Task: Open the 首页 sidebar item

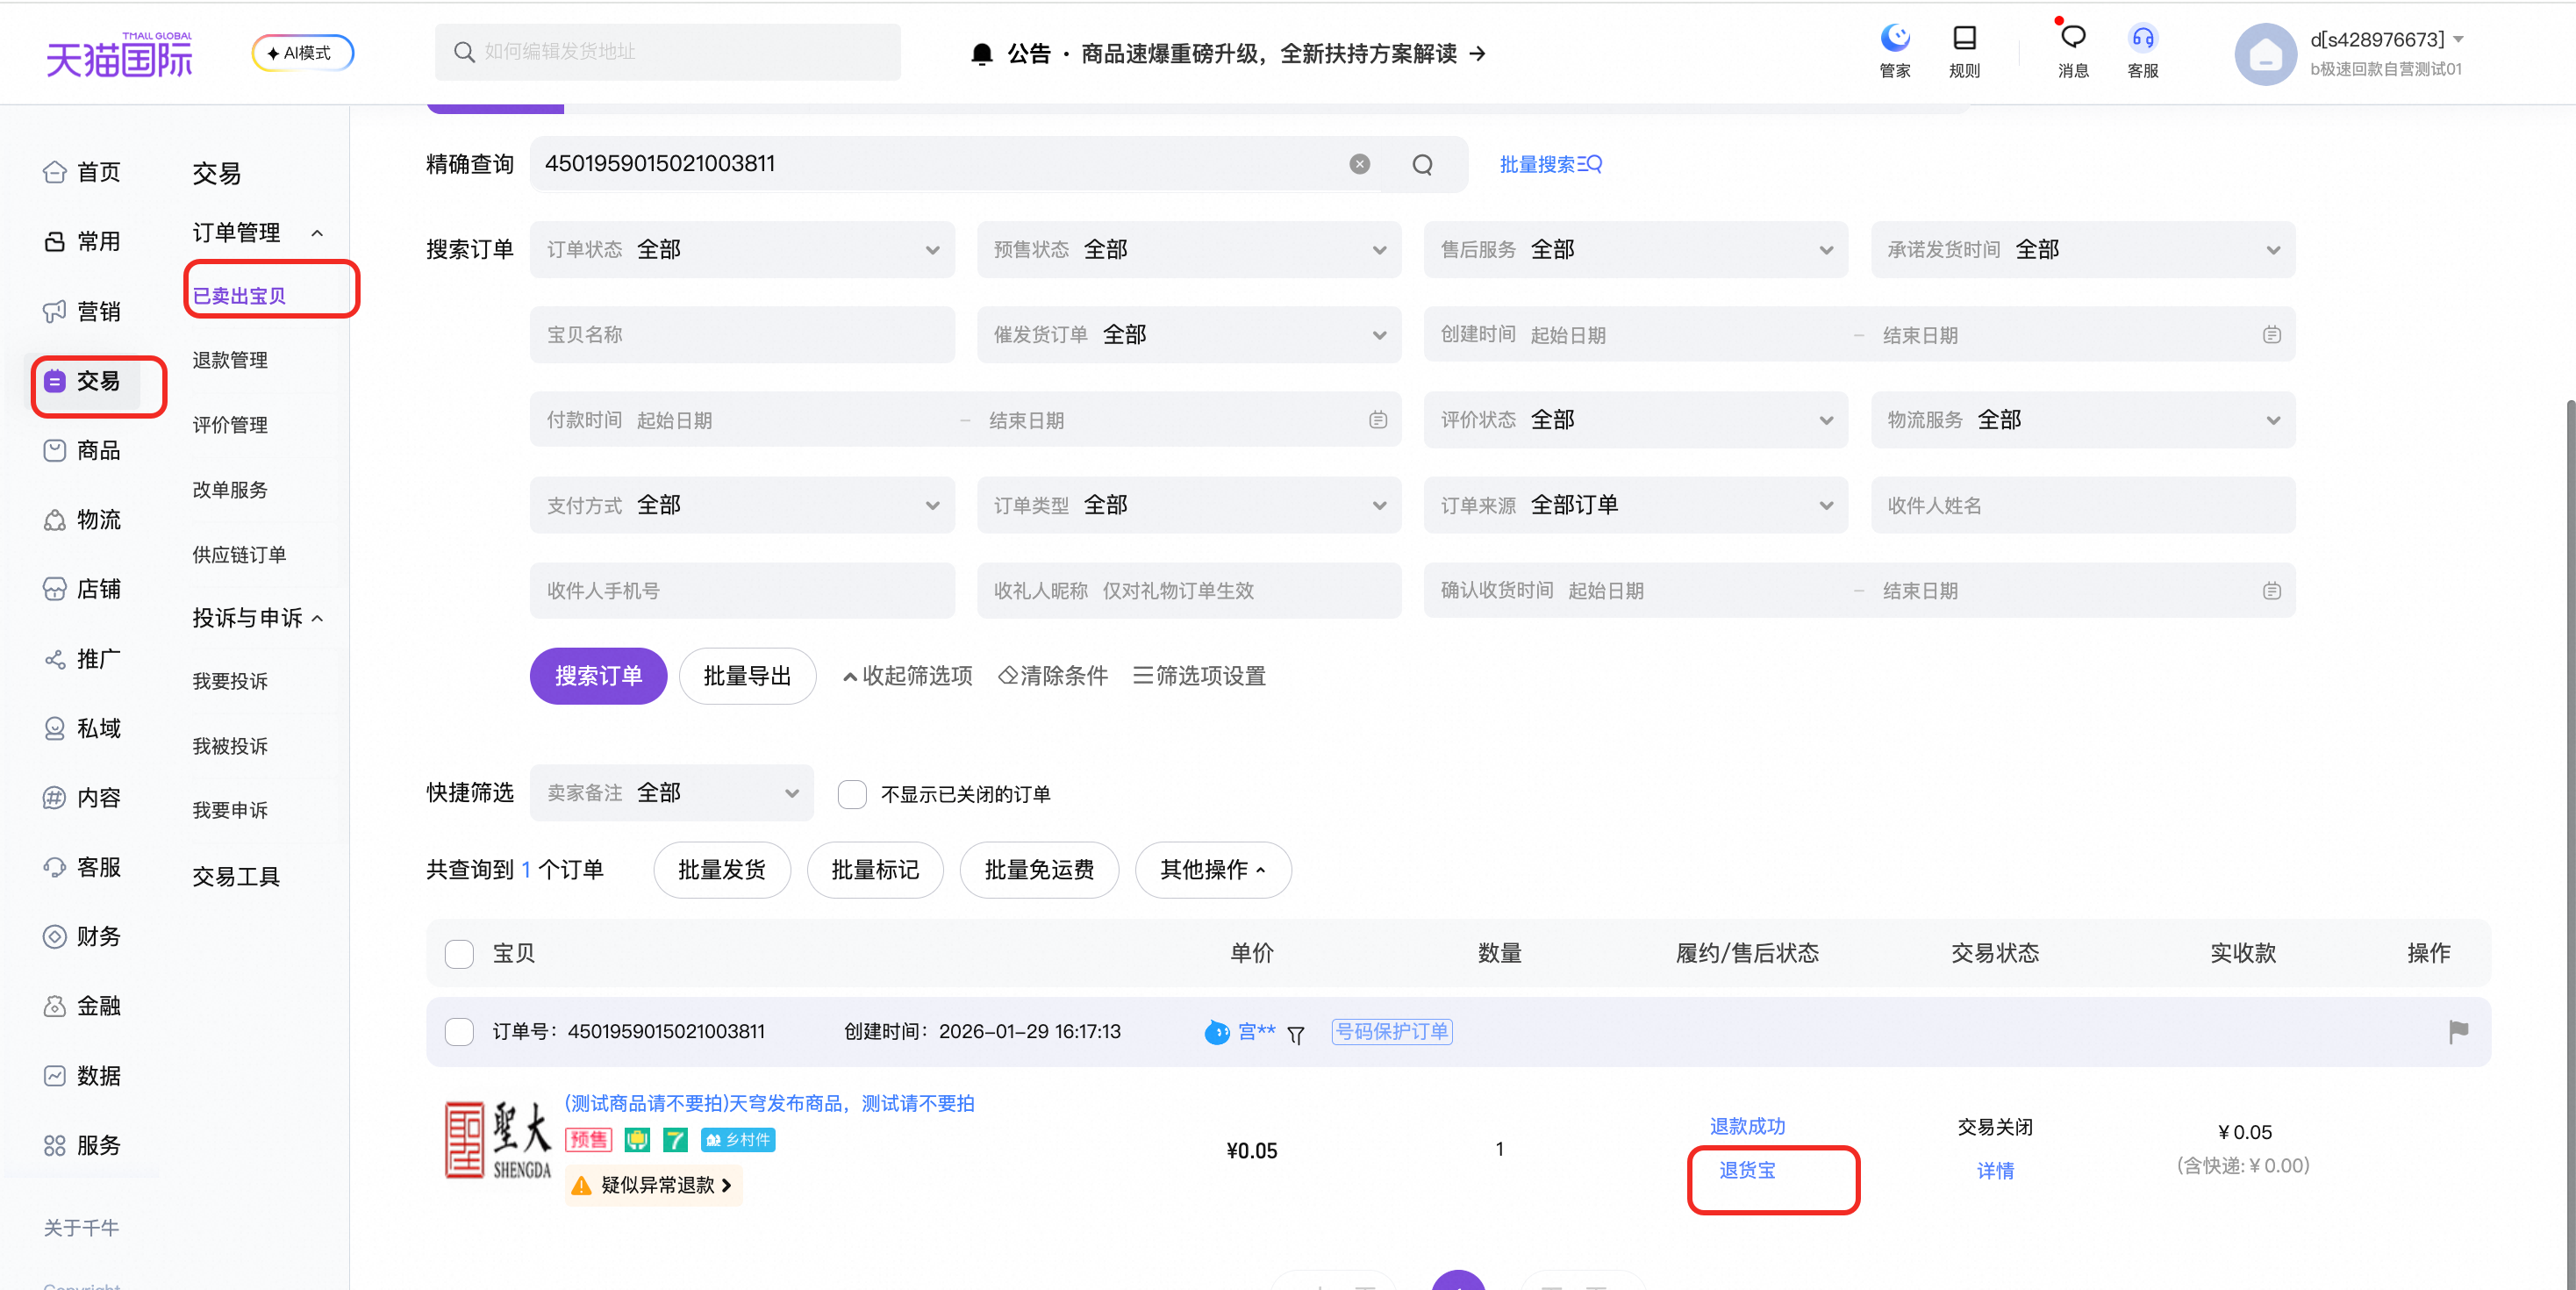Action: pos(83,172)
